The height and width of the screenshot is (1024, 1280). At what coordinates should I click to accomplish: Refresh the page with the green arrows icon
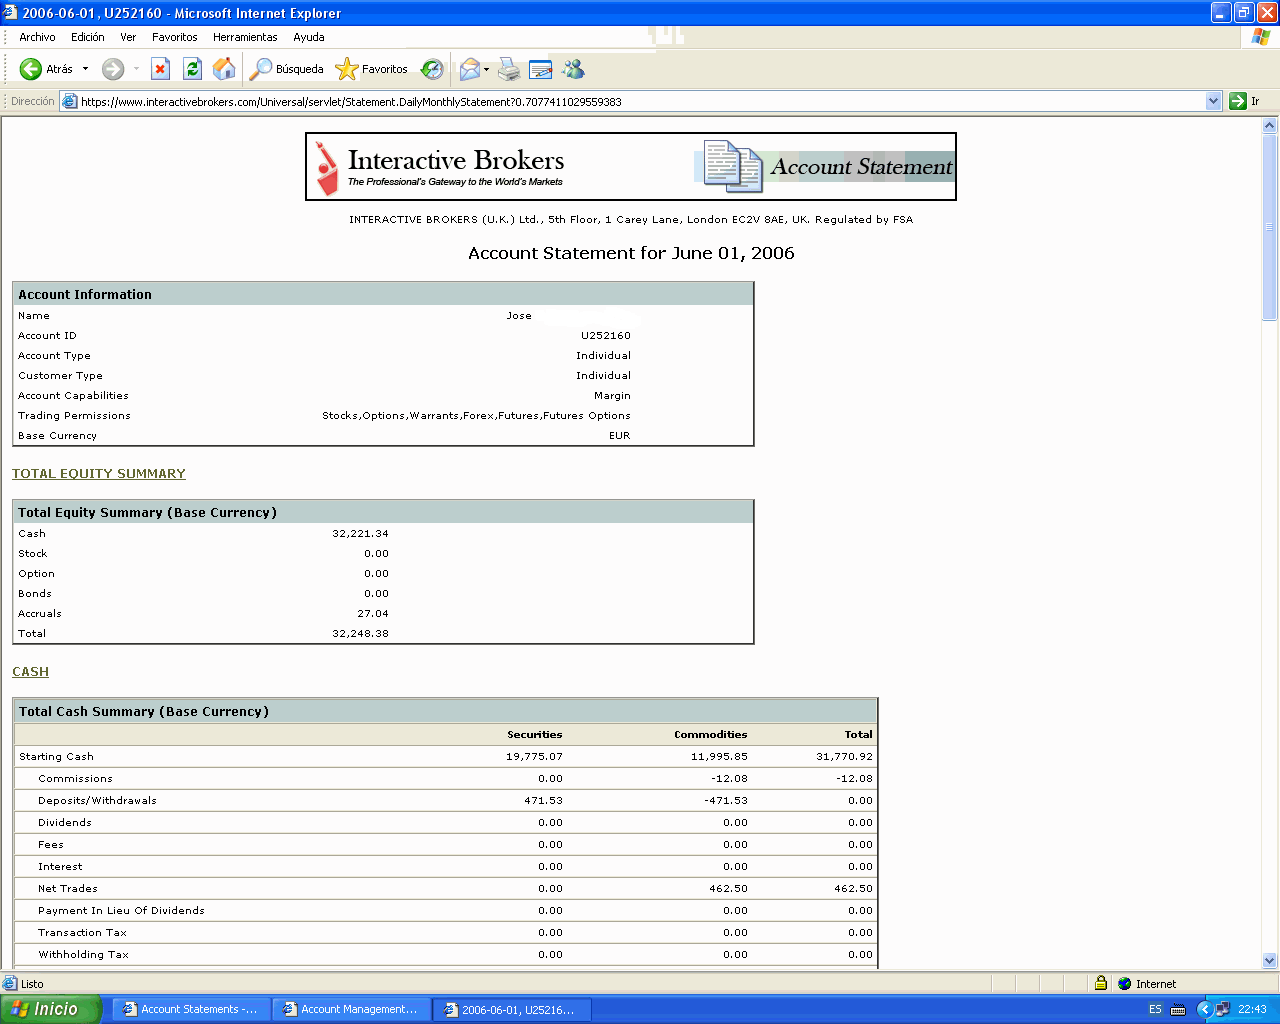click(192, 69)
